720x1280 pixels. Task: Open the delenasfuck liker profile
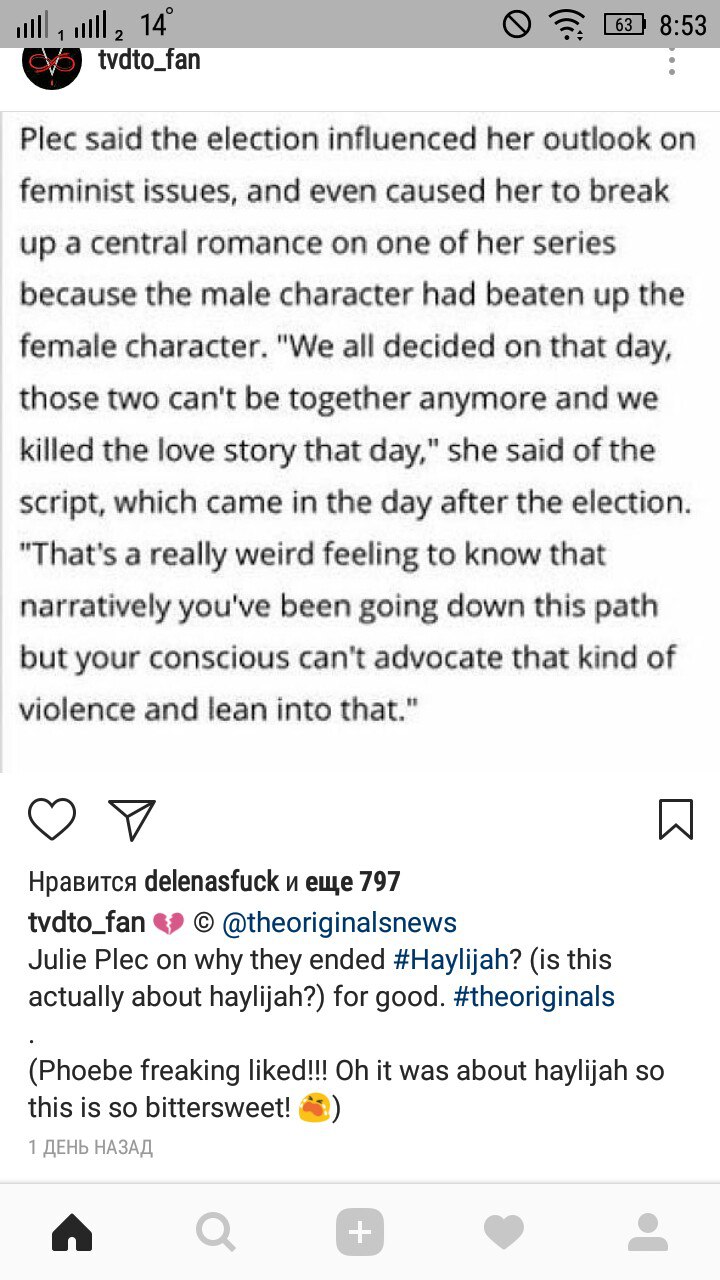pyautogui.click(x=212, y=882)
